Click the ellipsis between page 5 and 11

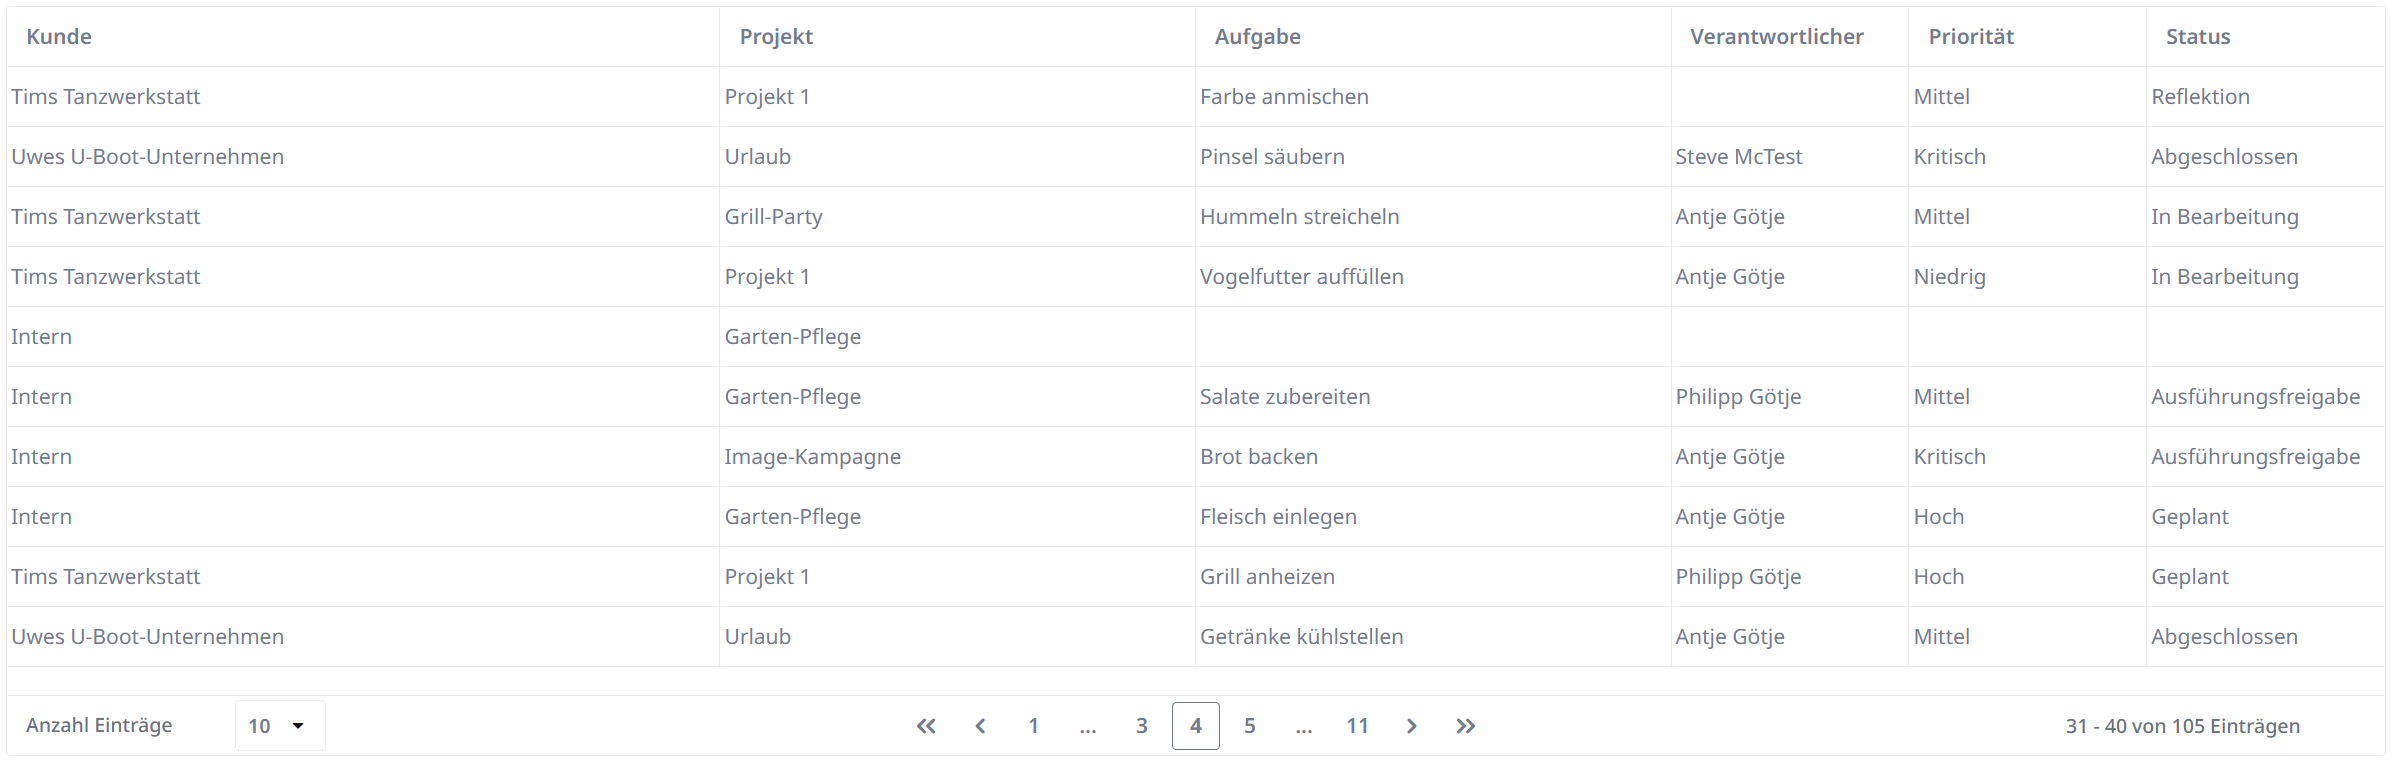coord(1303,726)
